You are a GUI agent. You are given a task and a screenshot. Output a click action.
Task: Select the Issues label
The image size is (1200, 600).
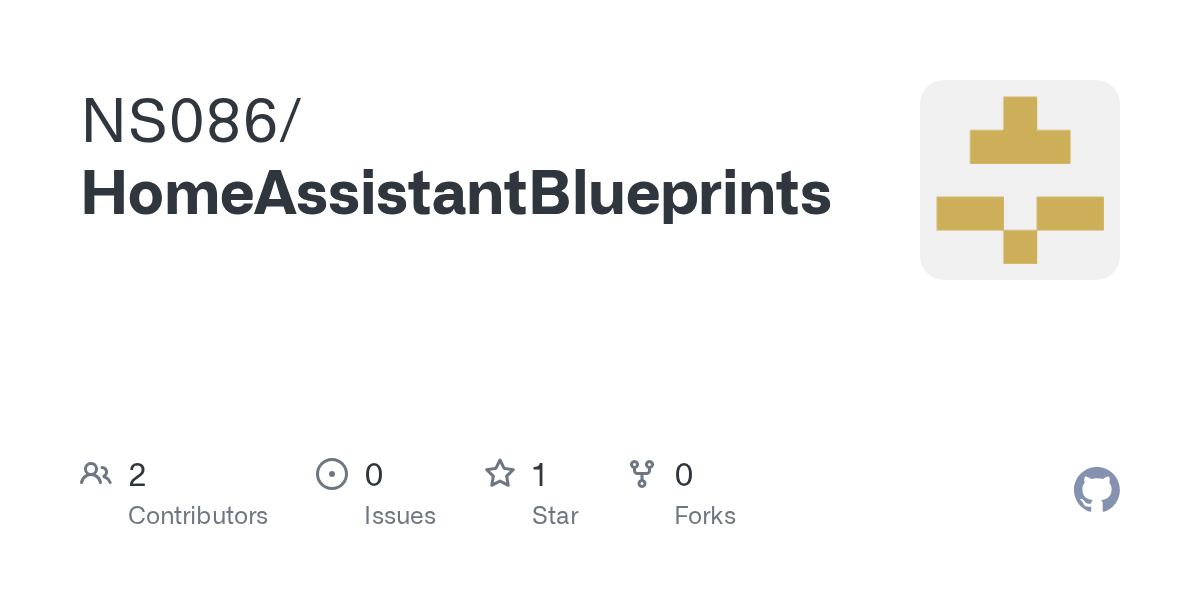point(400,516)
